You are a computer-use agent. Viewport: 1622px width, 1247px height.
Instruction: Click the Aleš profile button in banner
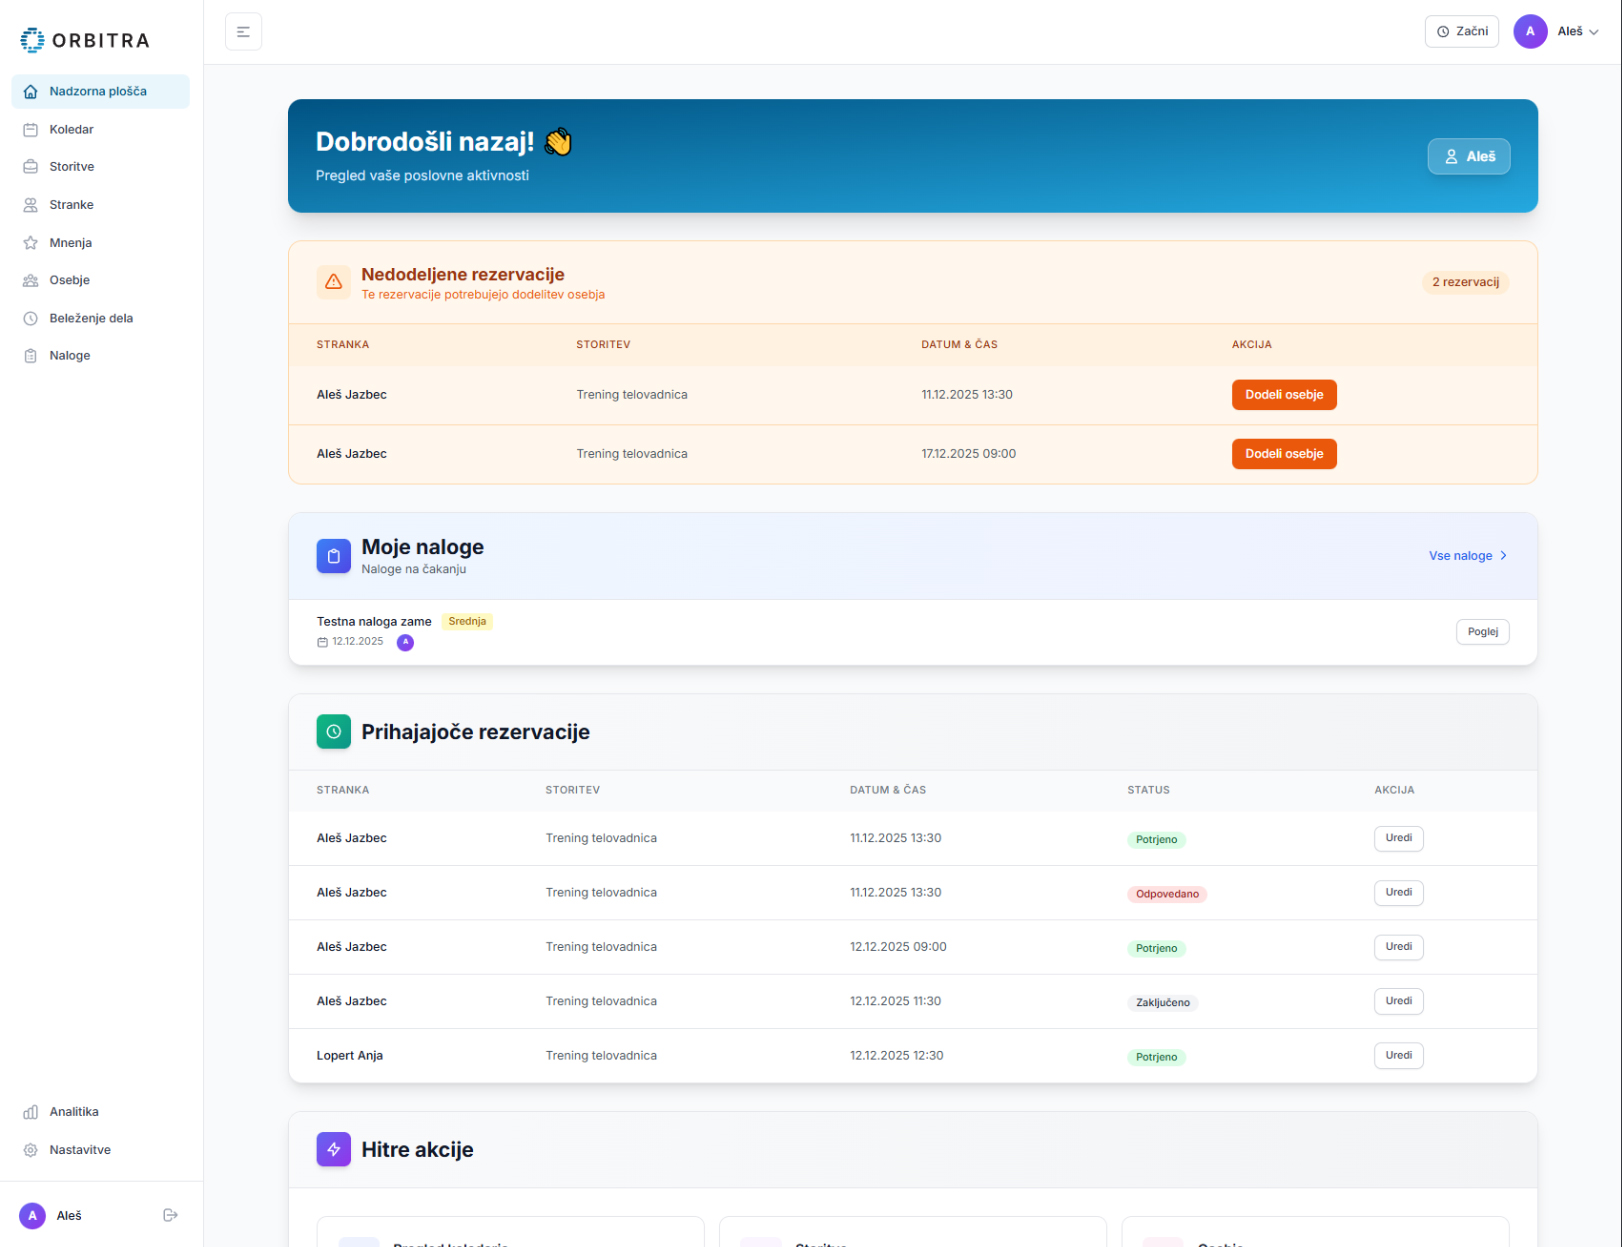coord(1468,157)
